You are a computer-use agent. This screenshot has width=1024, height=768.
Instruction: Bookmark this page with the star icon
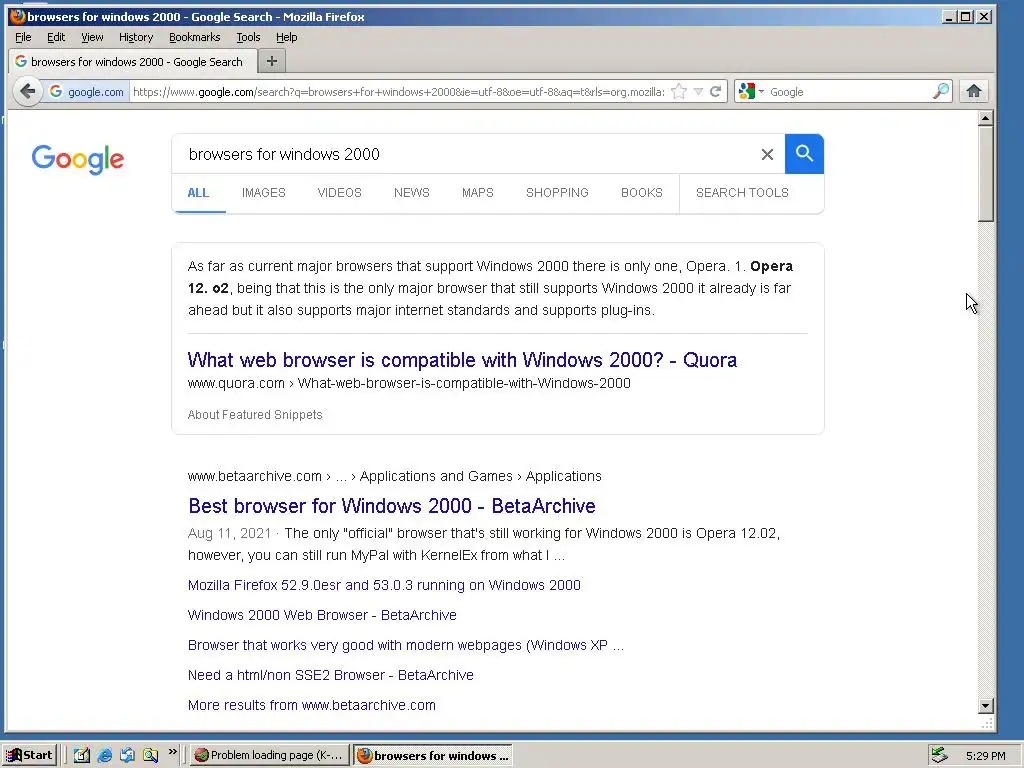point(679,91)
